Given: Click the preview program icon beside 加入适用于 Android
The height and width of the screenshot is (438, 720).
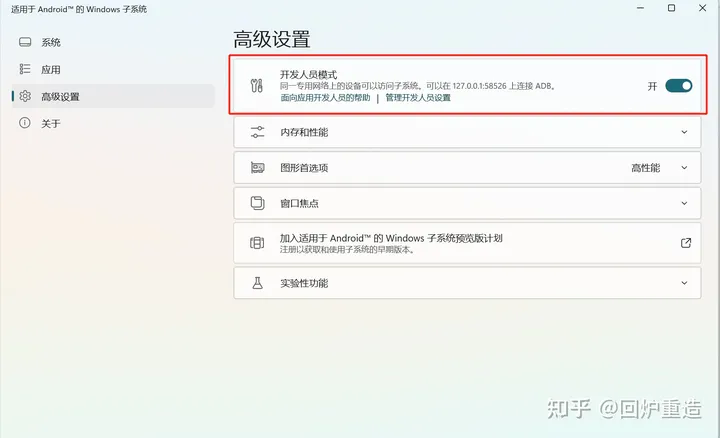Looking at the screenshot, I should click(x=257, y=243).
